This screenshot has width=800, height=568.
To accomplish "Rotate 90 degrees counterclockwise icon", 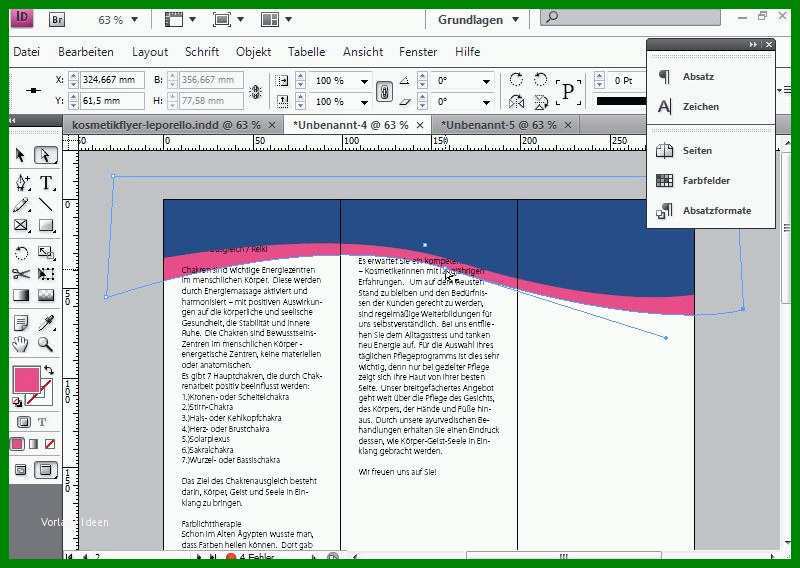I will pyautogui.click(x=540, y=80).
